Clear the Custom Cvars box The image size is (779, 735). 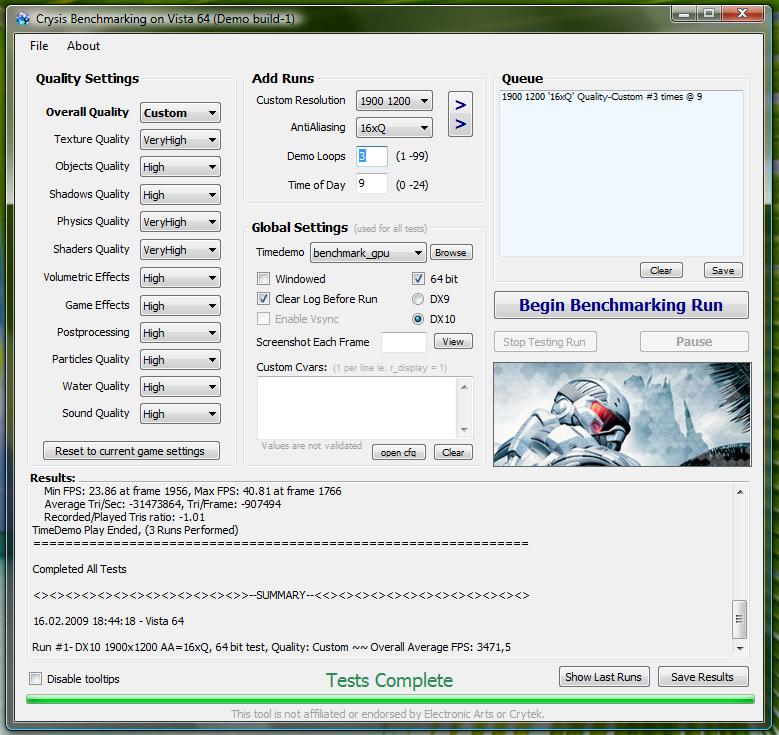click(453, 452)
